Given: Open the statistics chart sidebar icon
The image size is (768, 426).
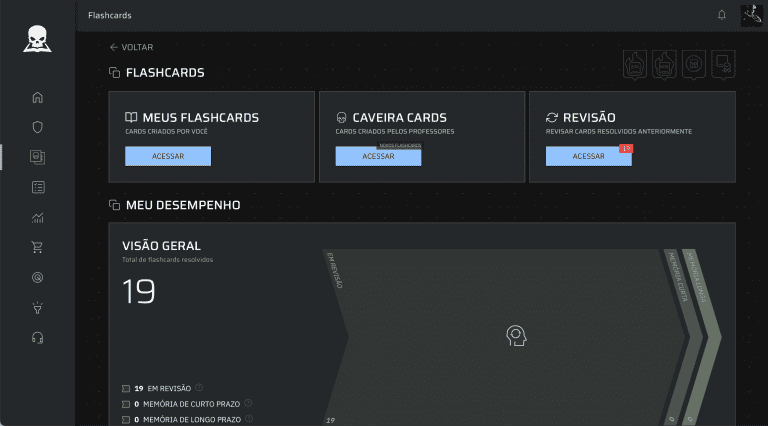Looking at the screenshot, I should 38,217.
